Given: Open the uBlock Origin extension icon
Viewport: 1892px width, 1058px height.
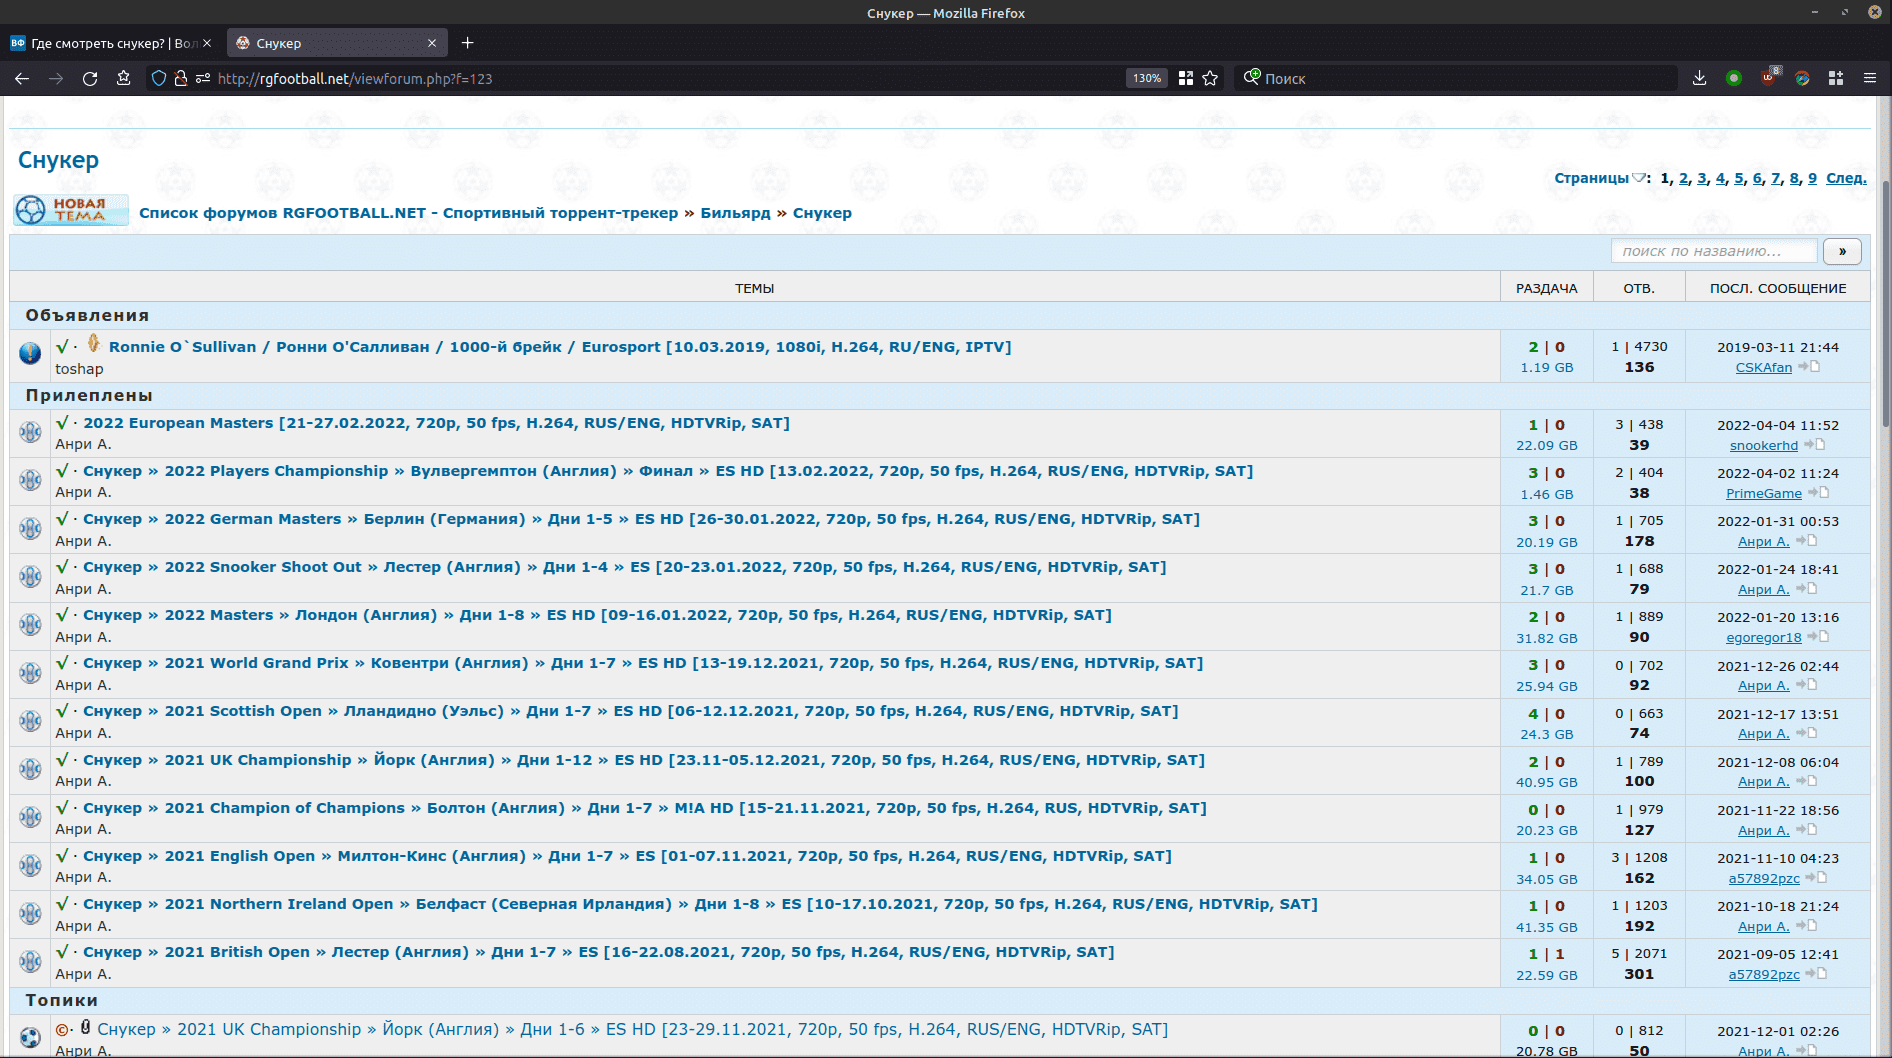Looking at the screenshot, I should 1768,78.
